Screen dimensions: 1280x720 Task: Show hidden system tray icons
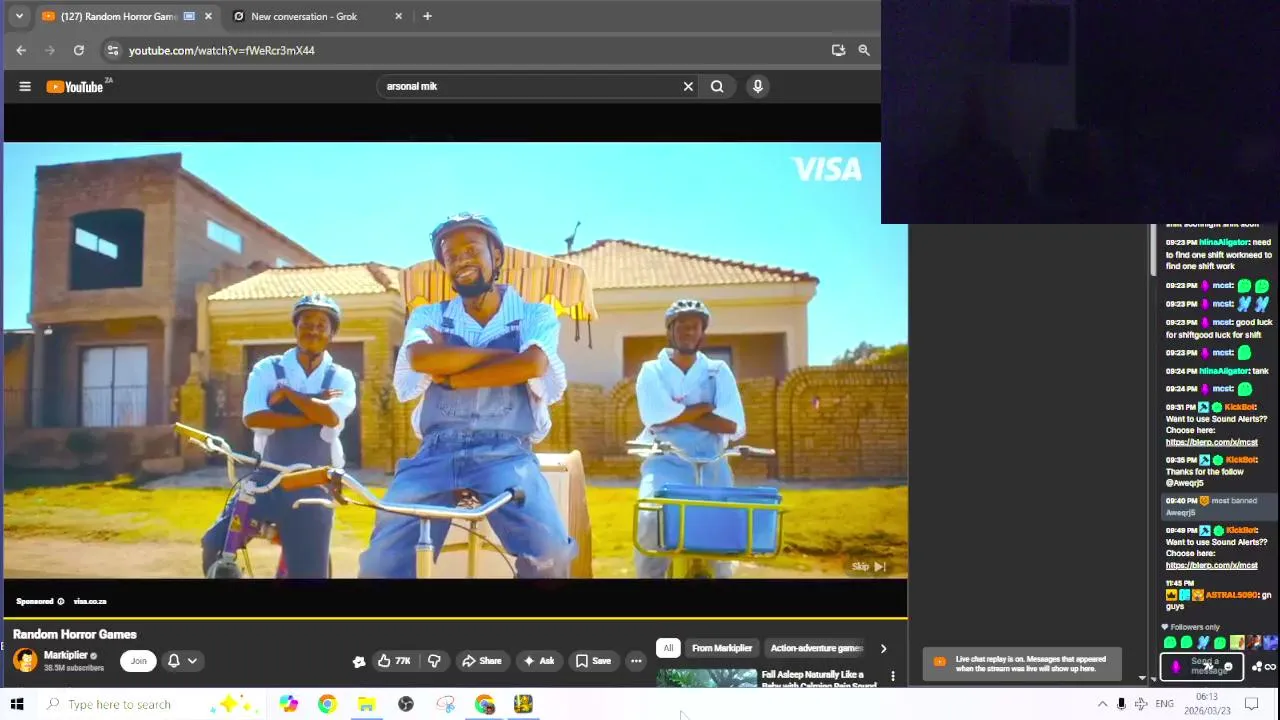tap(1102, 704)
